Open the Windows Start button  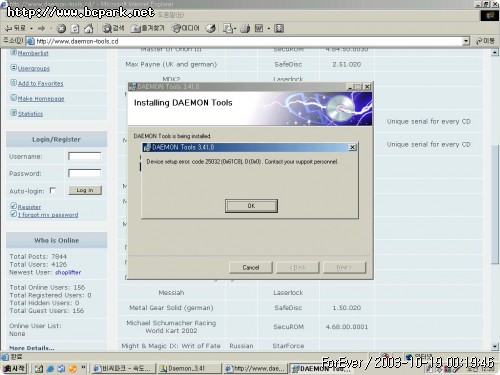click(14, 368)
